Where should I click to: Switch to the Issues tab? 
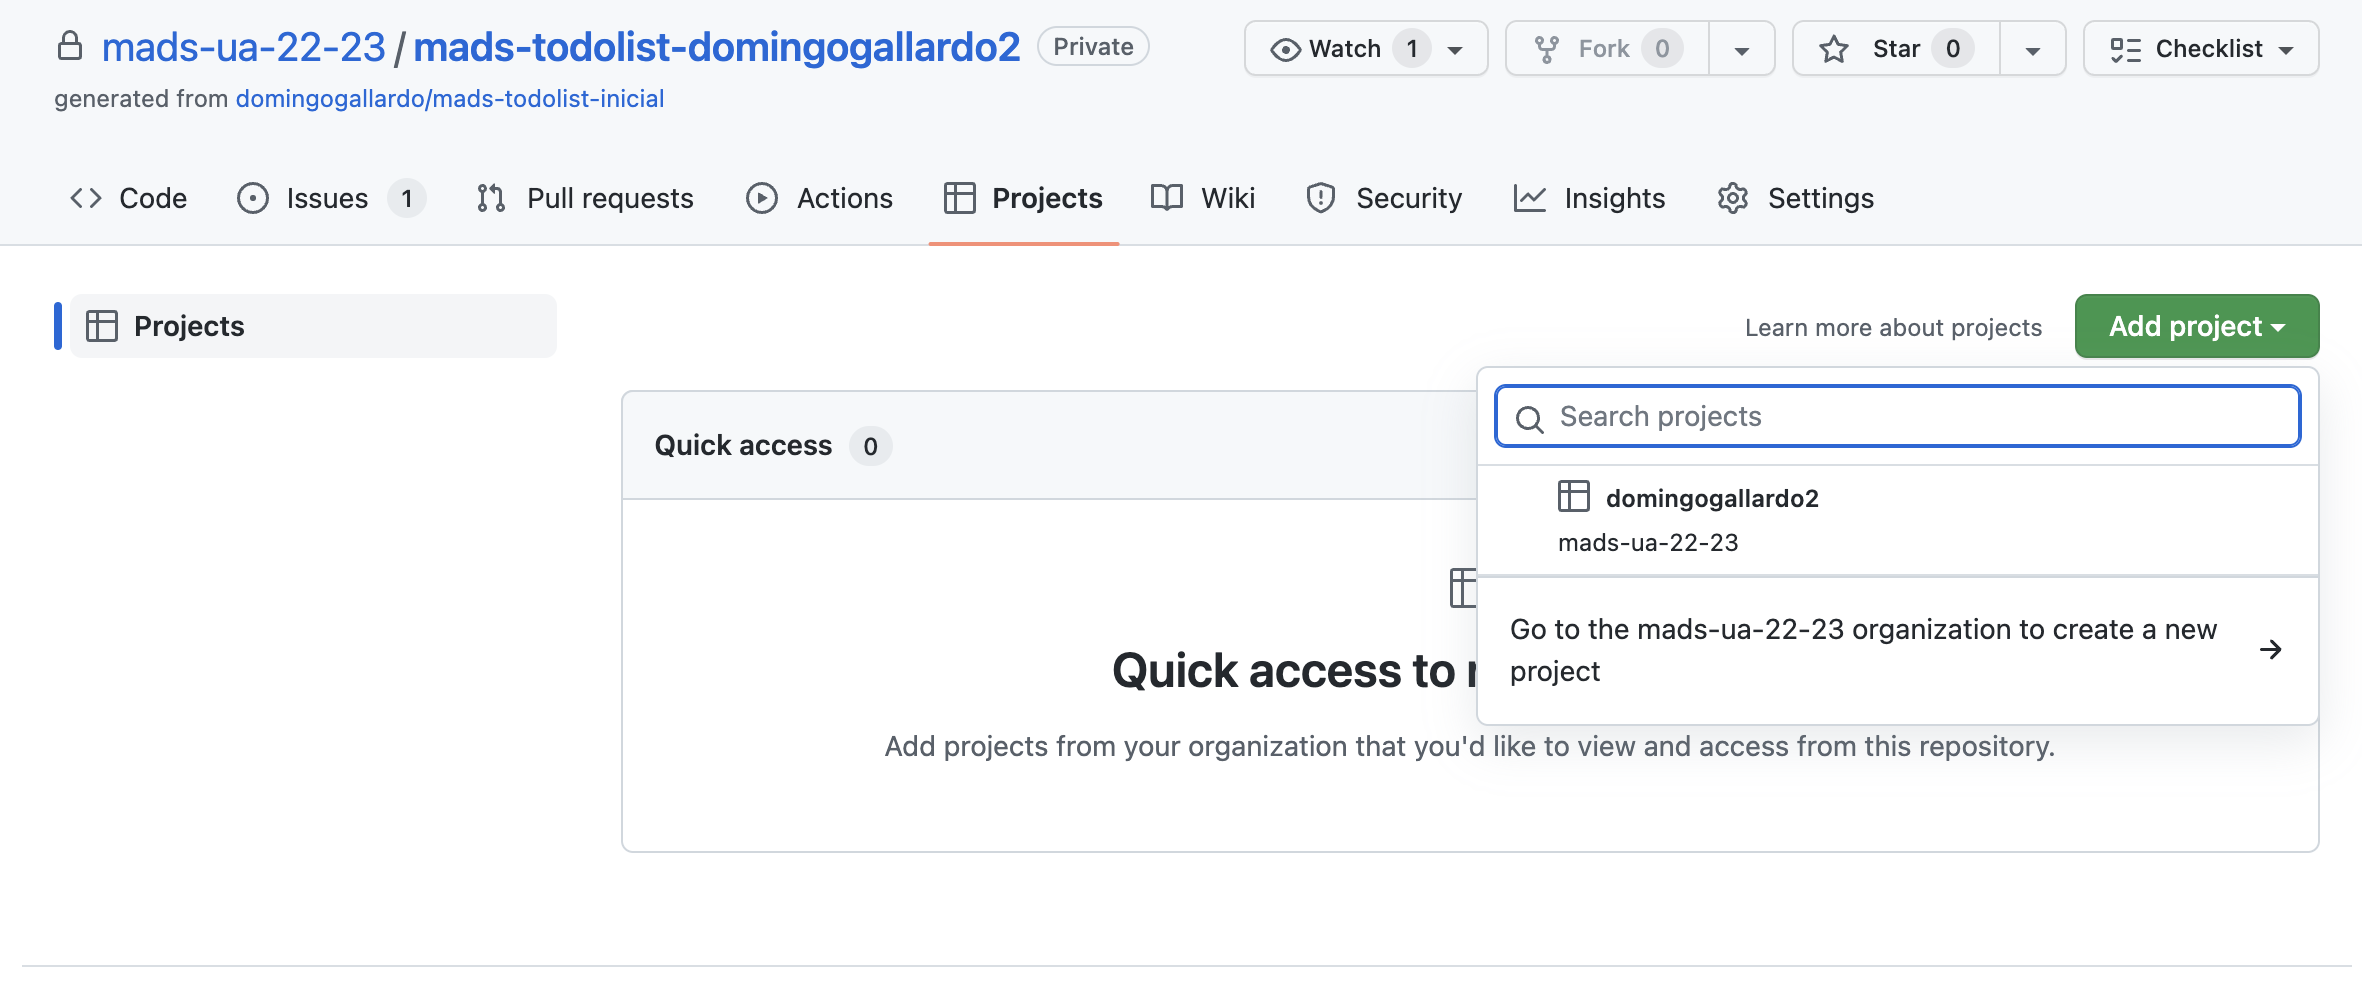tap(331, 198)
